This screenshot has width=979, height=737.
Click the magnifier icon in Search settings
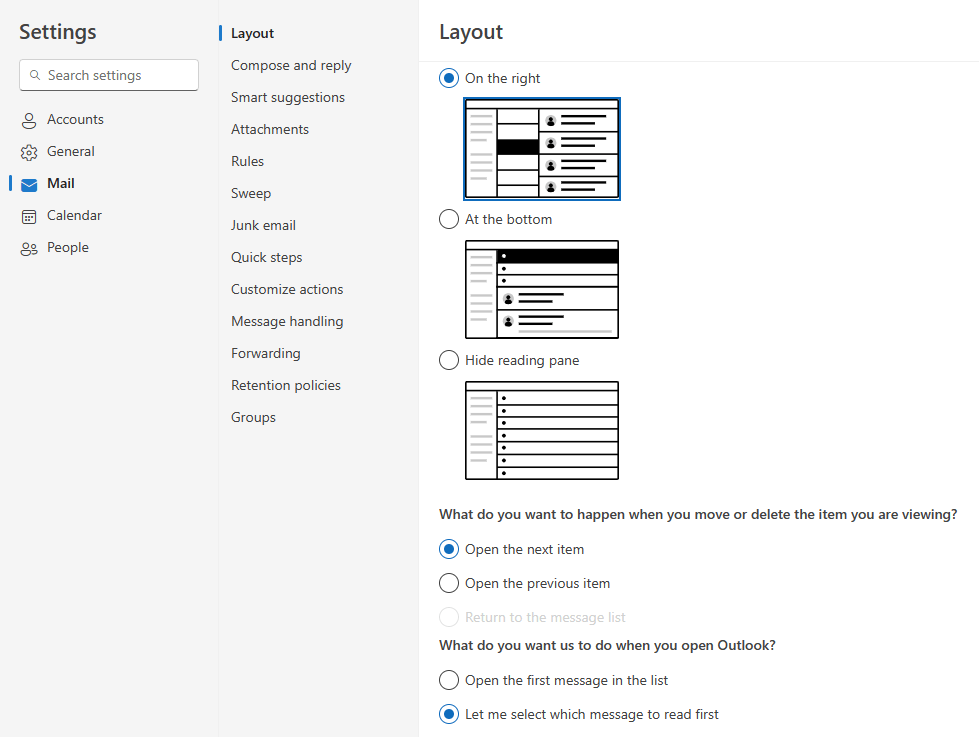coord(35,75)
